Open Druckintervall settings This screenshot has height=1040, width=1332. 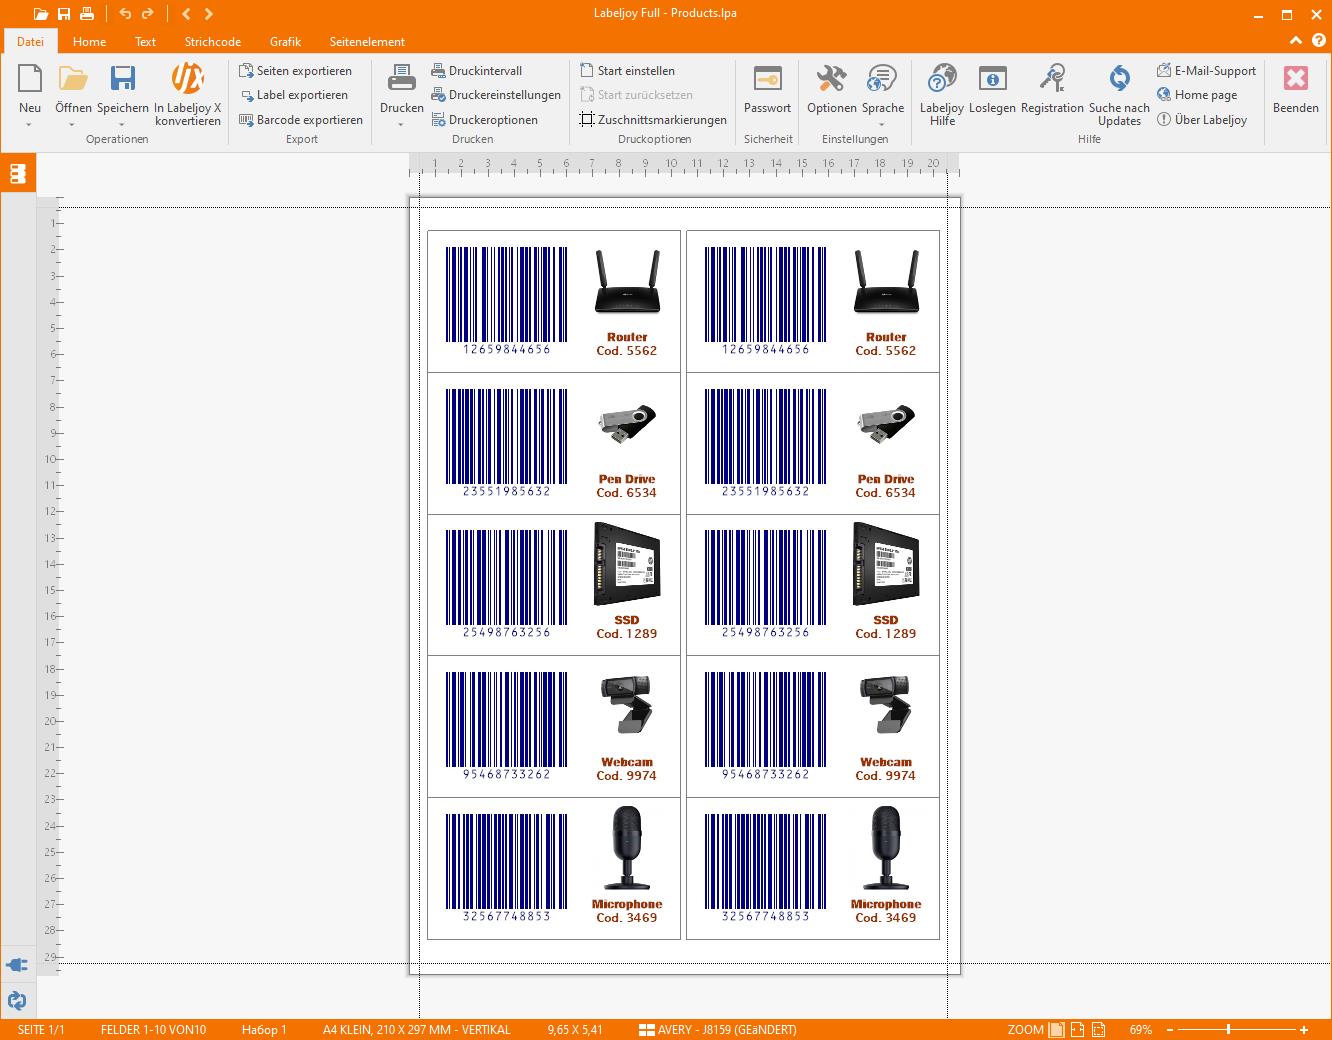coord(477,71)
